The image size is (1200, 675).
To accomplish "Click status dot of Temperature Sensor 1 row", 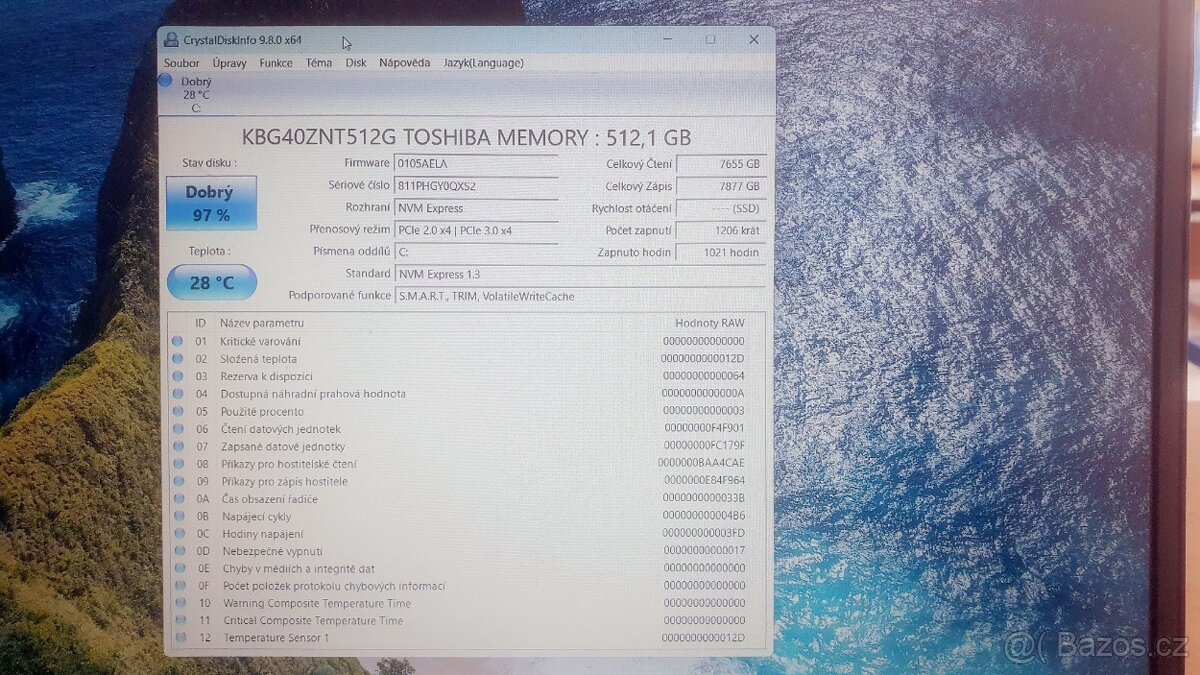I will coord(178,638).
